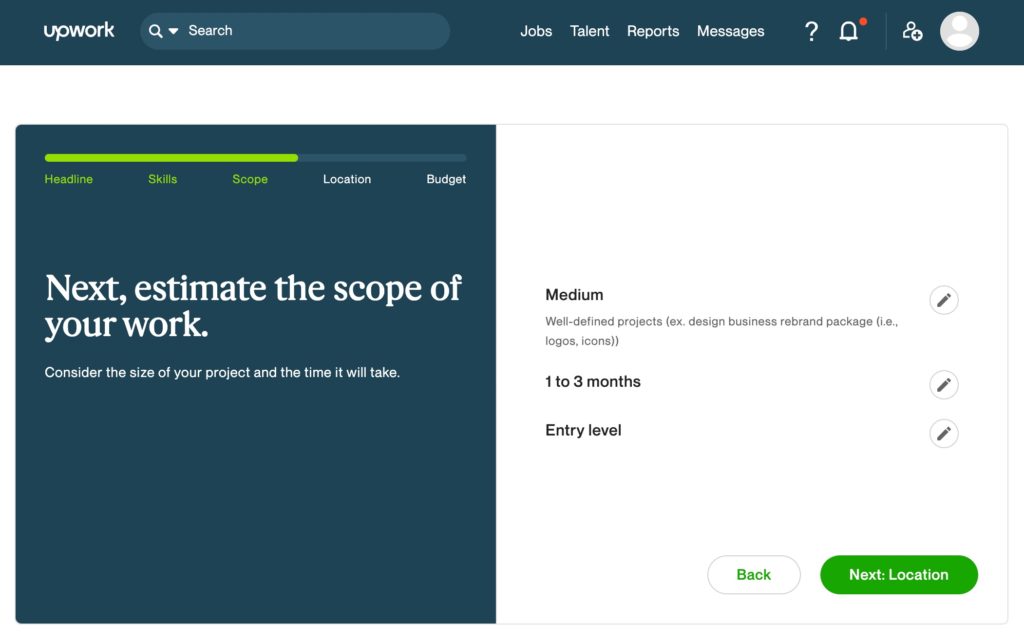1024x644 pixels.
Task: Click the search magnifier icon
Action: click(155, 31)
